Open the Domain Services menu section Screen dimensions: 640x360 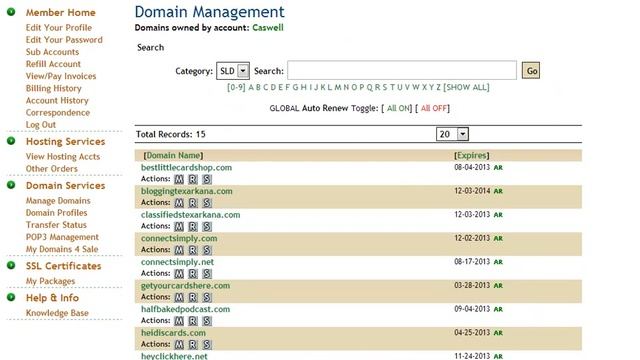[65, 186]
